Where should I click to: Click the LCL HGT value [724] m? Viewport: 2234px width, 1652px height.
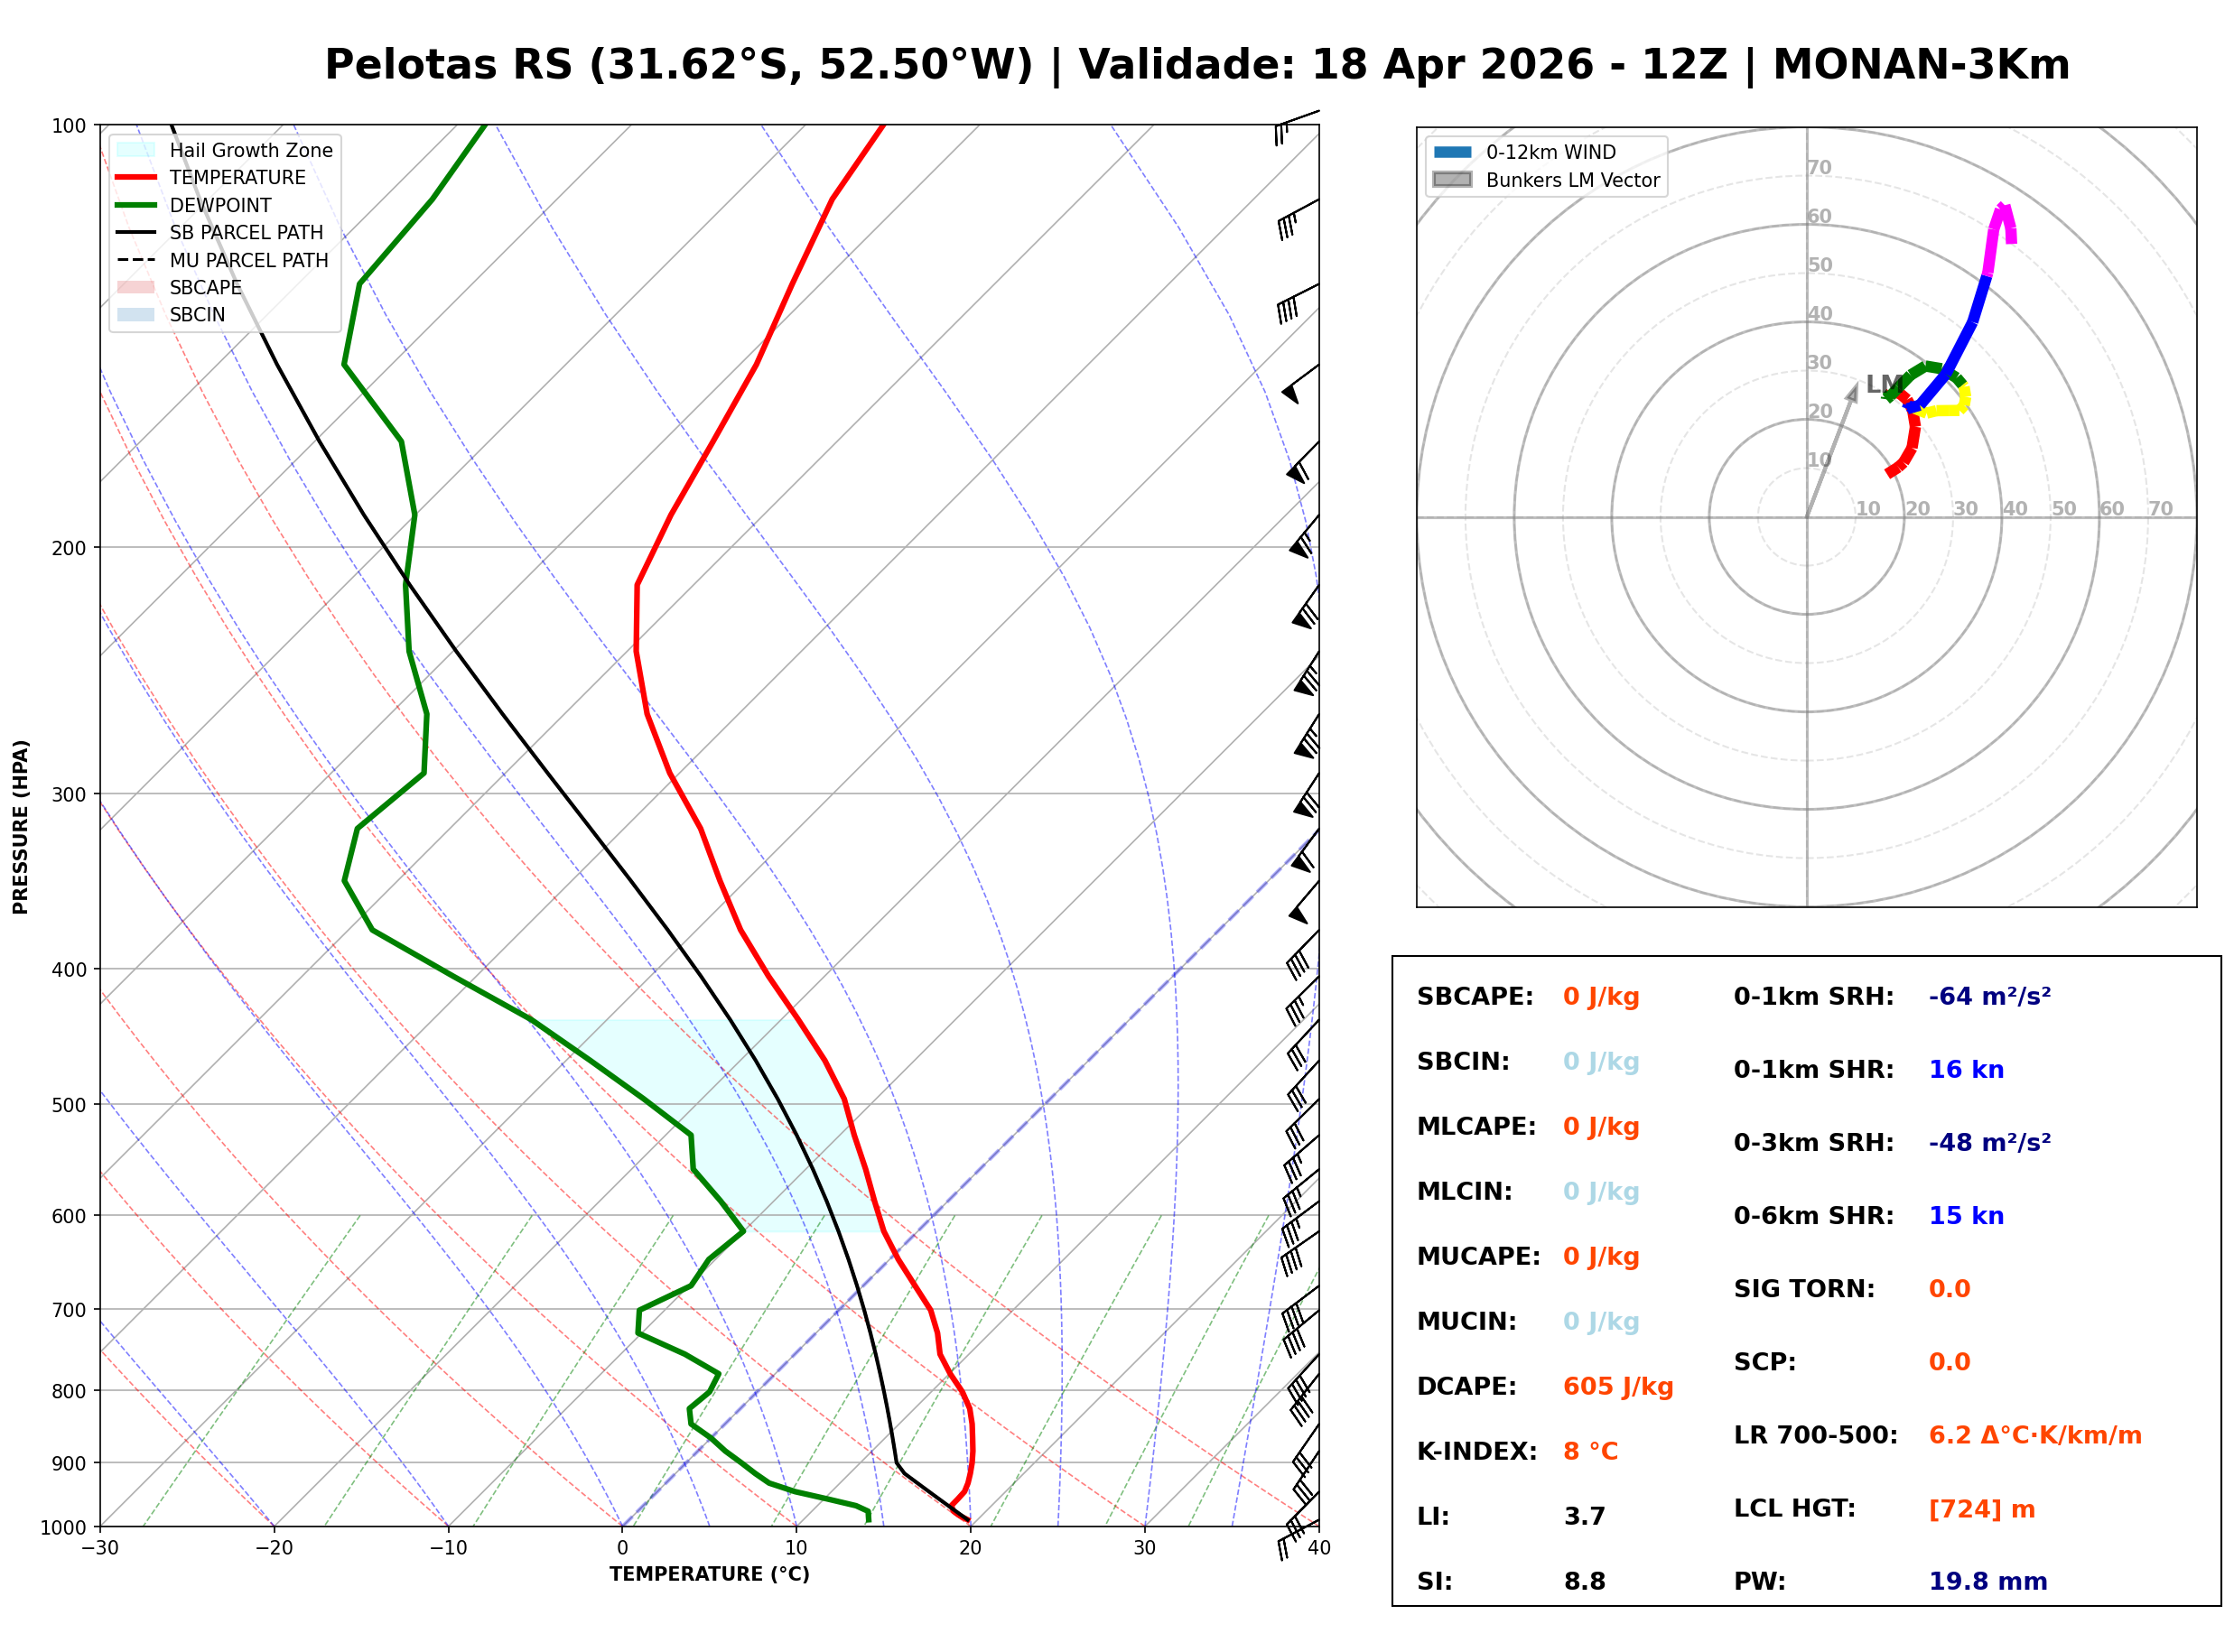click(x=1982, y=1509)
